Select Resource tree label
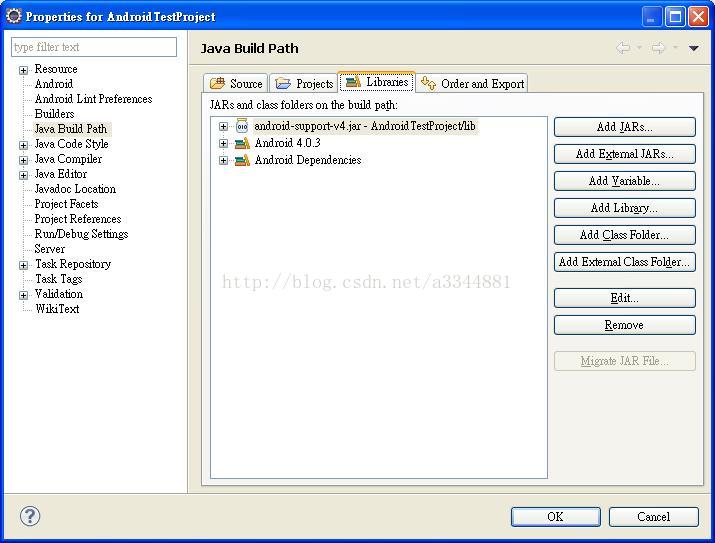The height and width of the screenshot is (543, 715). 56,69
